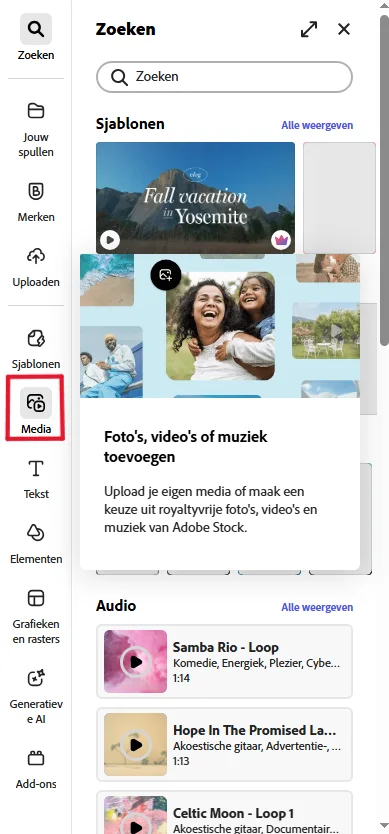The width and height of the screenshot is (389, 834).
Task: Open the gray placeholder template beside Yosemite
Action: (340, 197)
